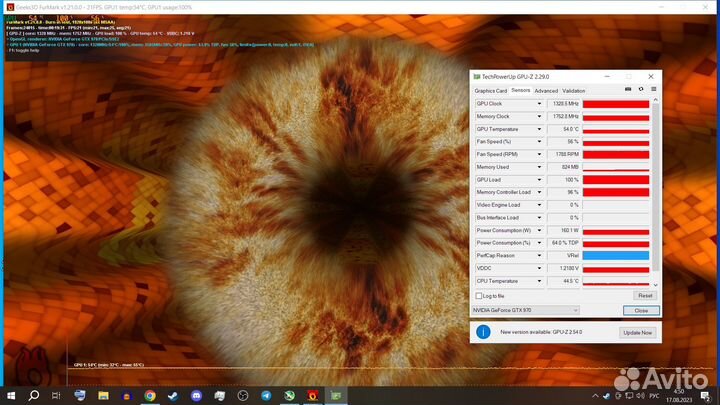Open the GPU Clock sensor dropdown

click(541, 104)
